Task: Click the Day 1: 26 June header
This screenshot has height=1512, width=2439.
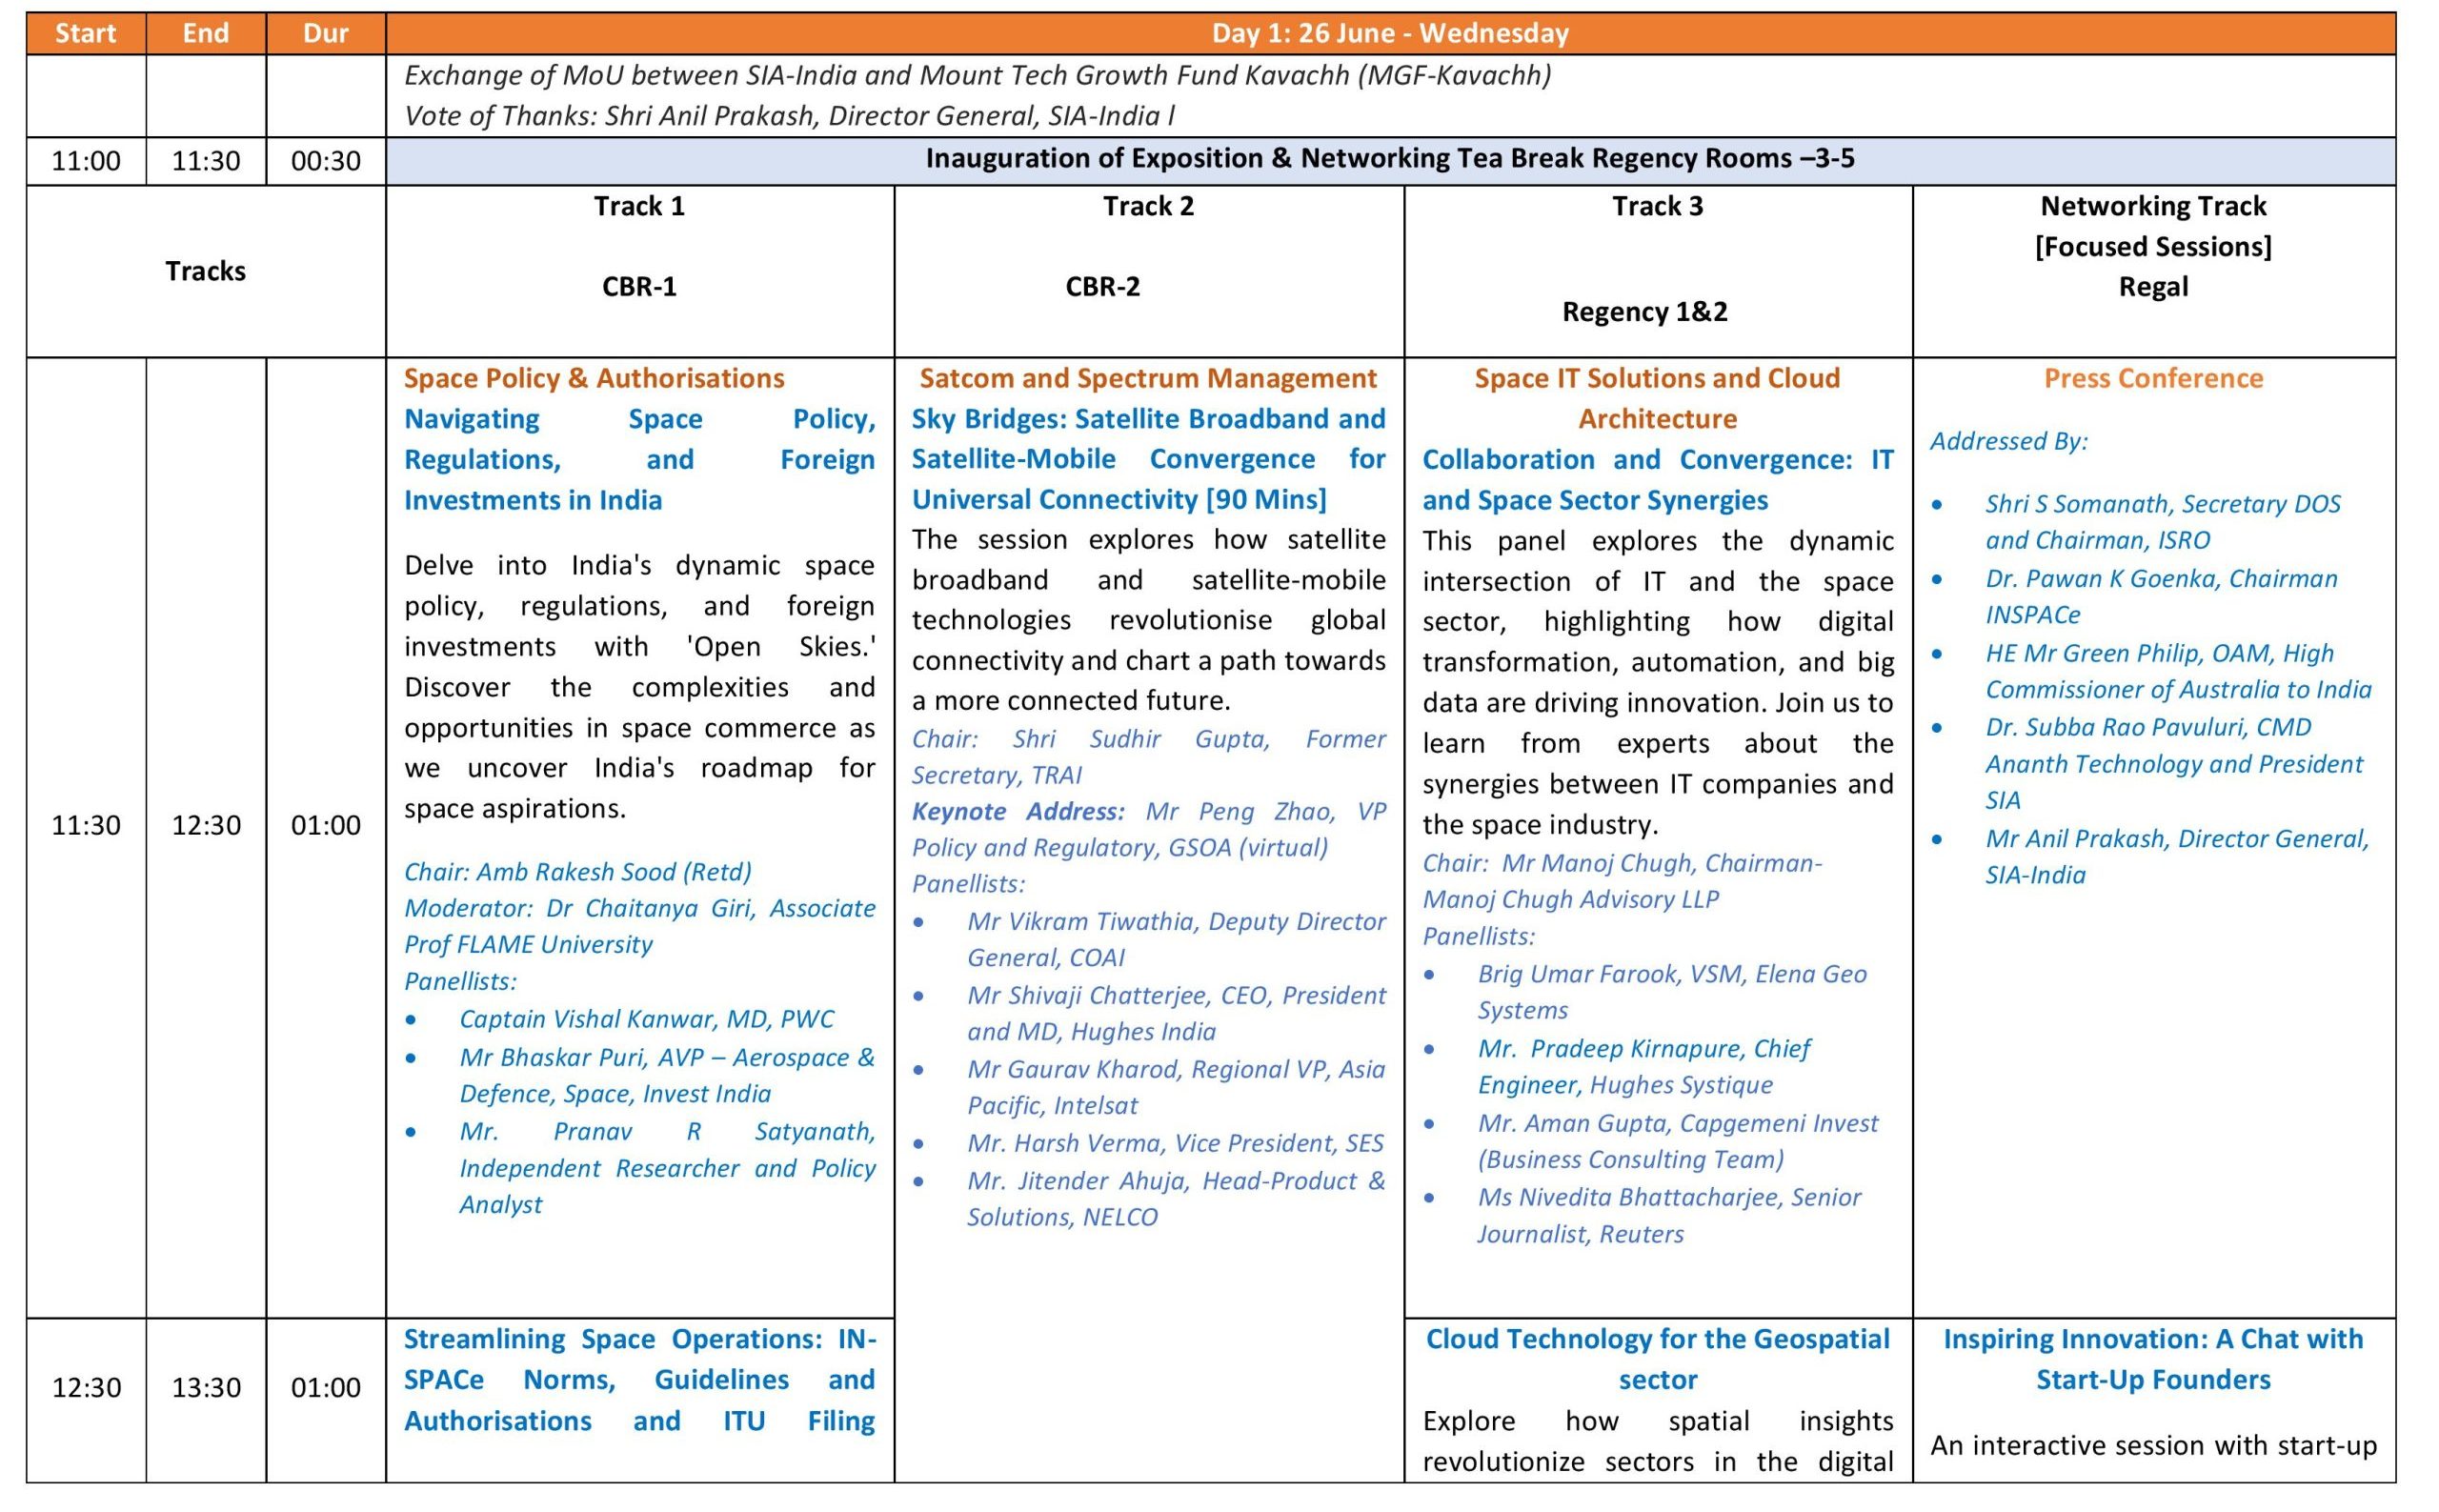Action: tap(1389, 33)
